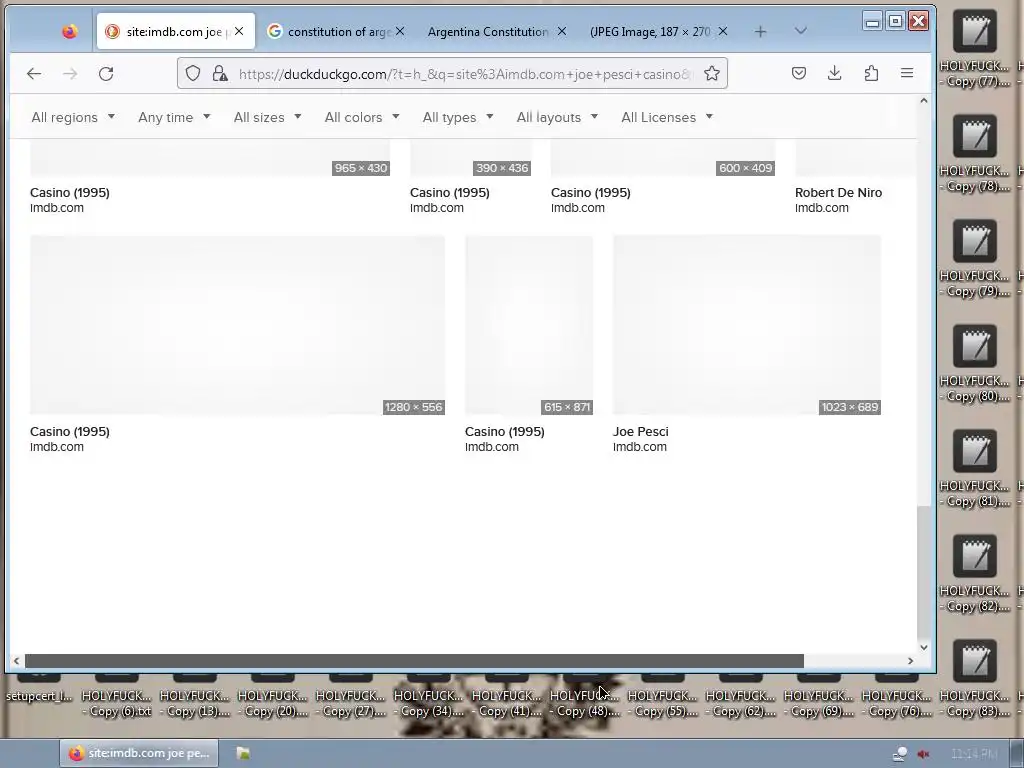Open the shield tracking protection icon
This screenshot has height=768, width=1024.
(x=193, y=73)
